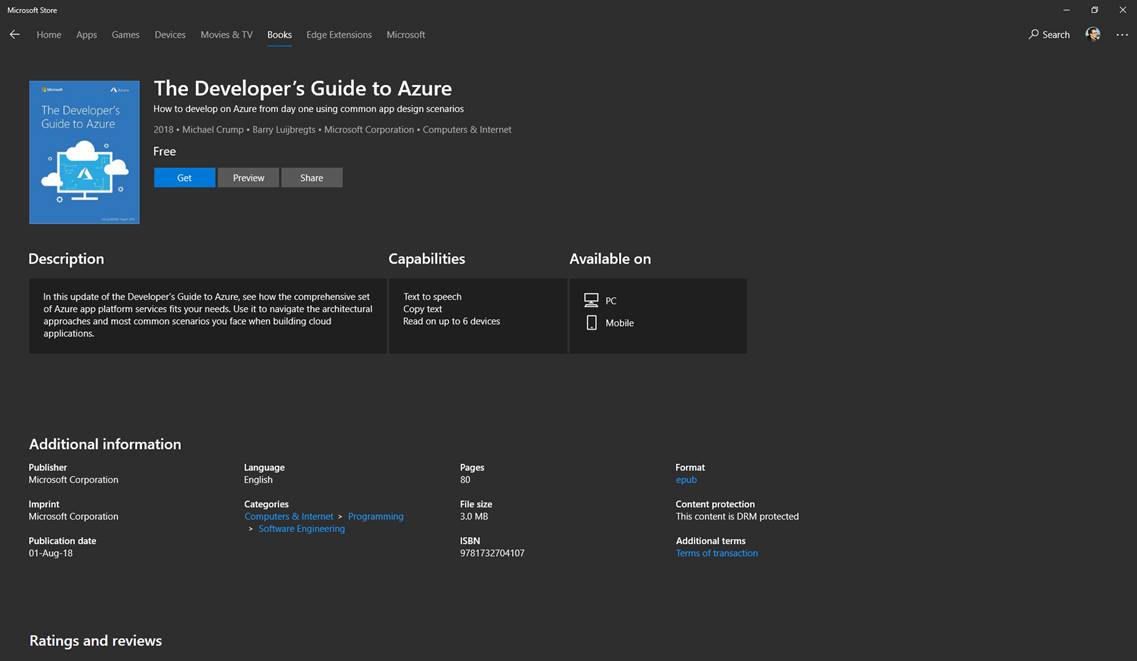
Task: Click the Mobile device icon
Action: [591, 323]
